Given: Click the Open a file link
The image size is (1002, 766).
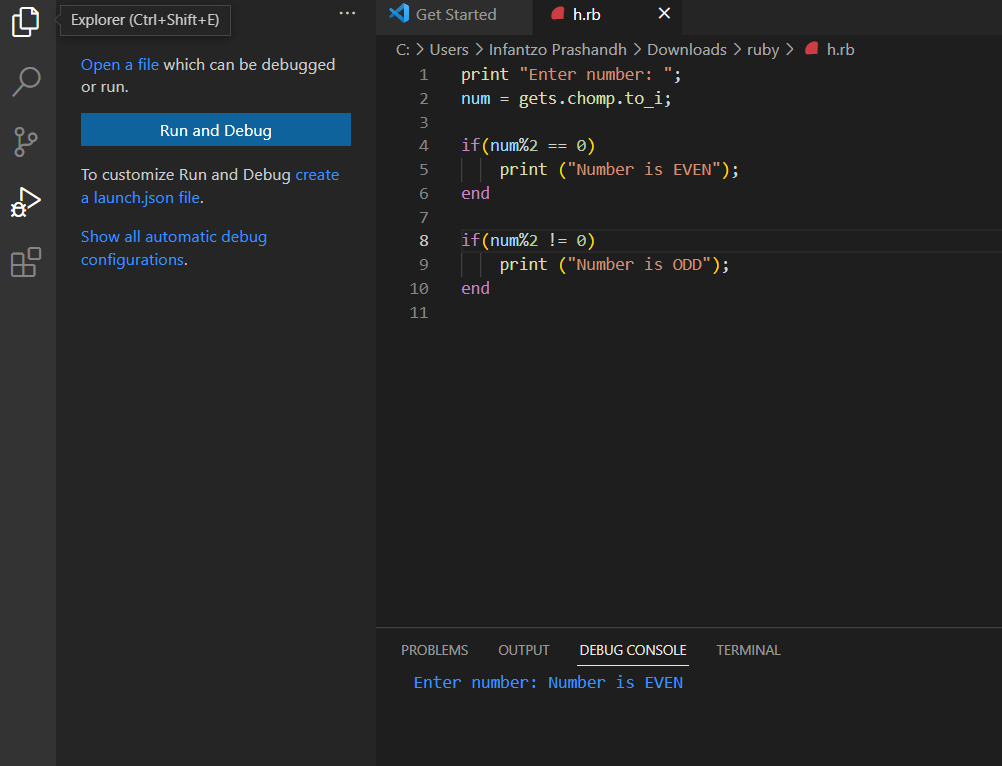Looking at the screenshot, I should [119, 64].
